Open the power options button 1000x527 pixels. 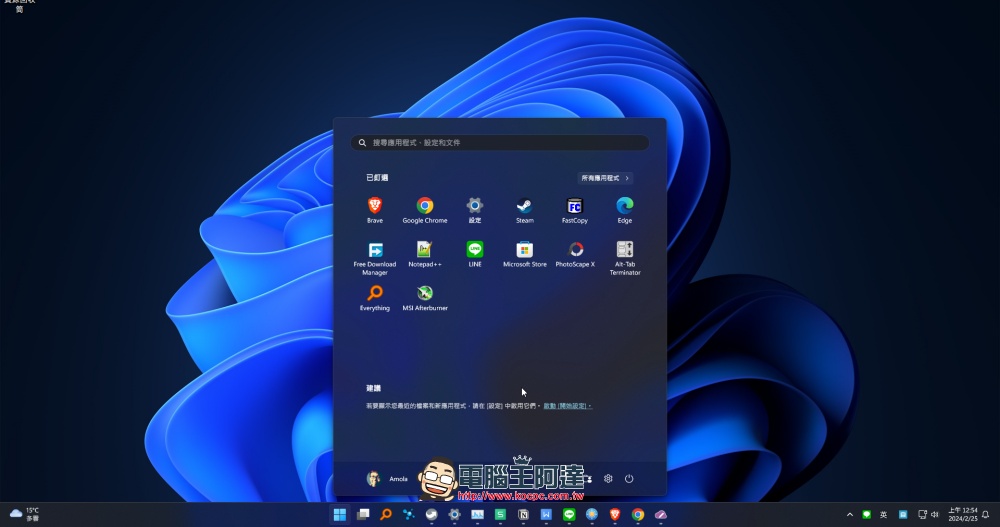tap(629, 479)
